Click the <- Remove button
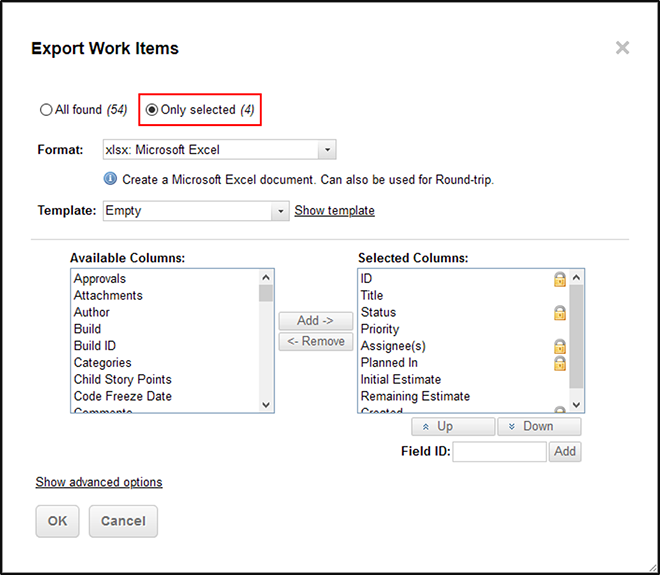Viewport: 660px width, 575px height. click(x=316, y=341)
